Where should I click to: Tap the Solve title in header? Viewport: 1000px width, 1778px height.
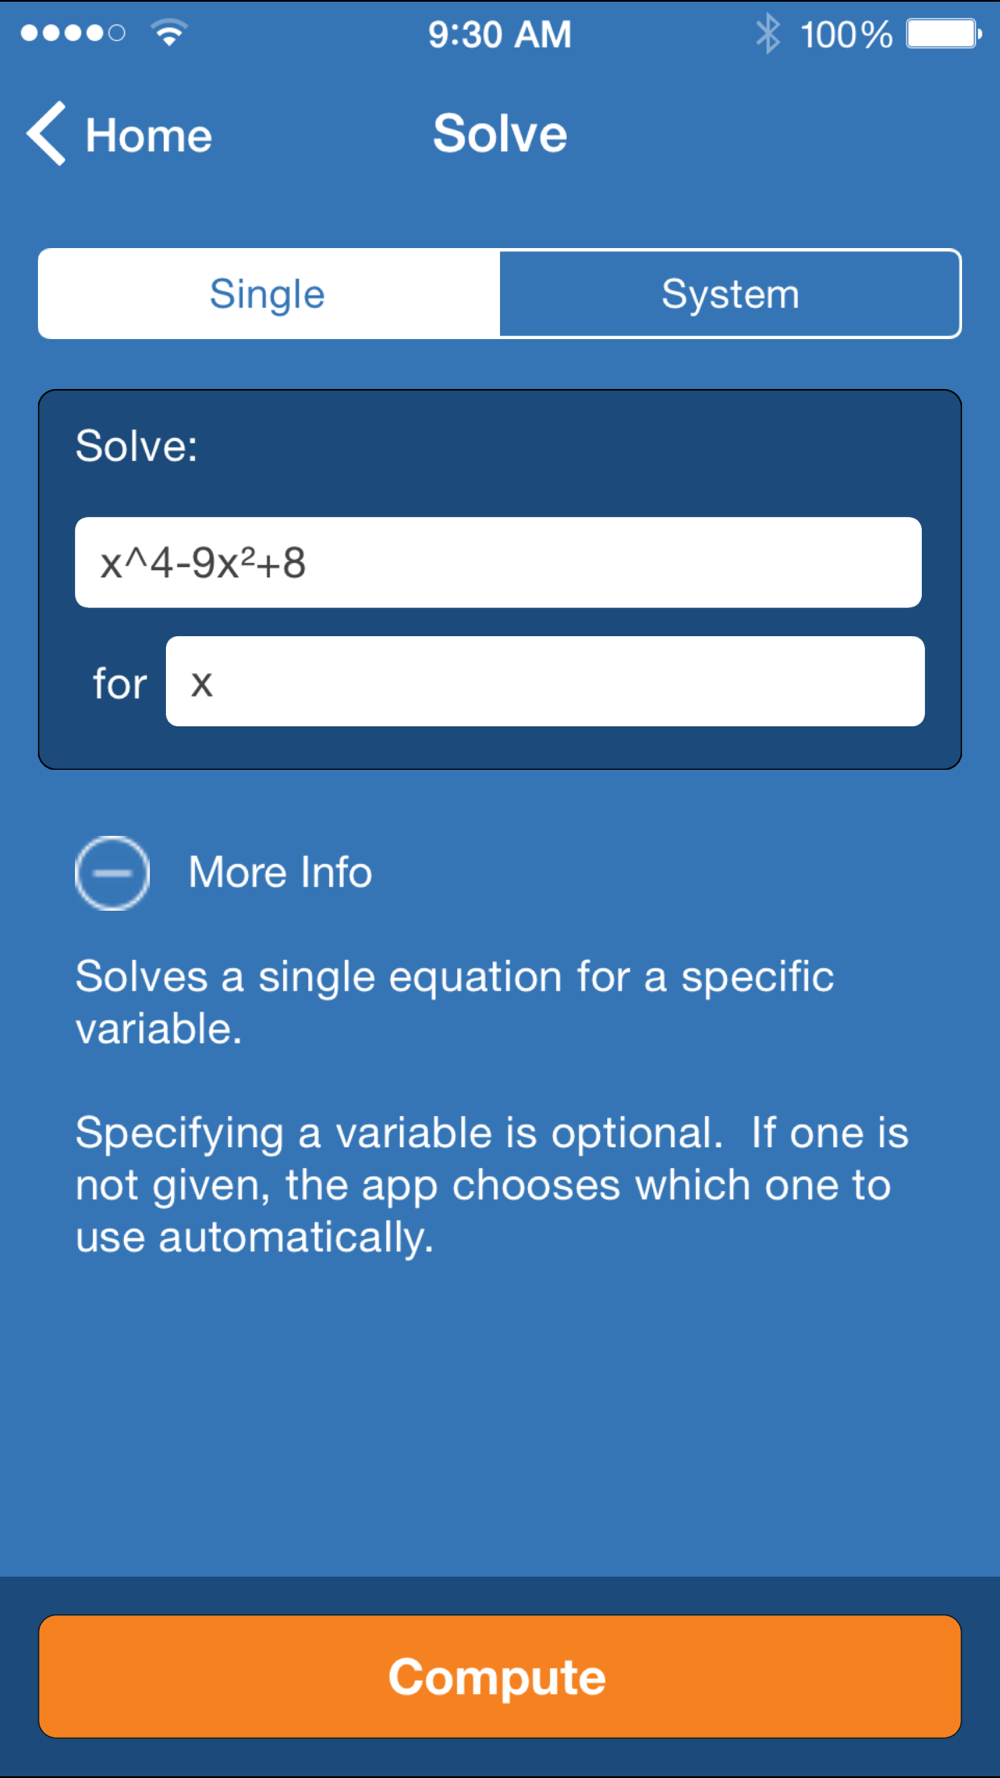pyautogui.click(x=500, y=134)
